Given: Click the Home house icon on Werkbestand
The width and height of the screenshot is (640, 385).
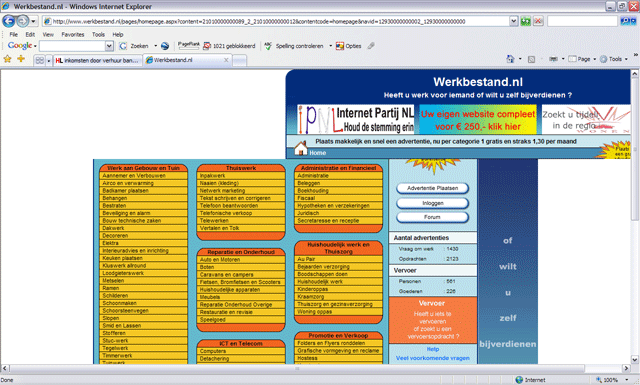Looking at the screenshot, I should point(301,149).
